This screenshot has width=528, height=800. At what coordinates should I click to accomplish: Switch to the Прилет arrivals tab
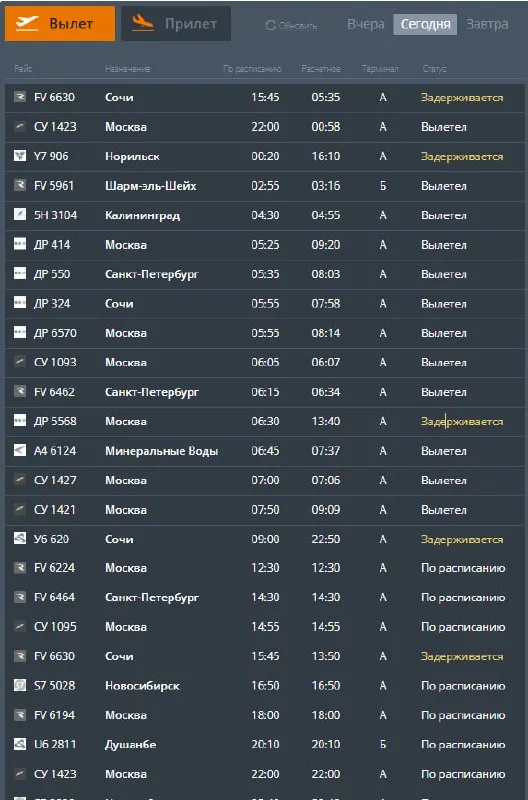(176, 23)
